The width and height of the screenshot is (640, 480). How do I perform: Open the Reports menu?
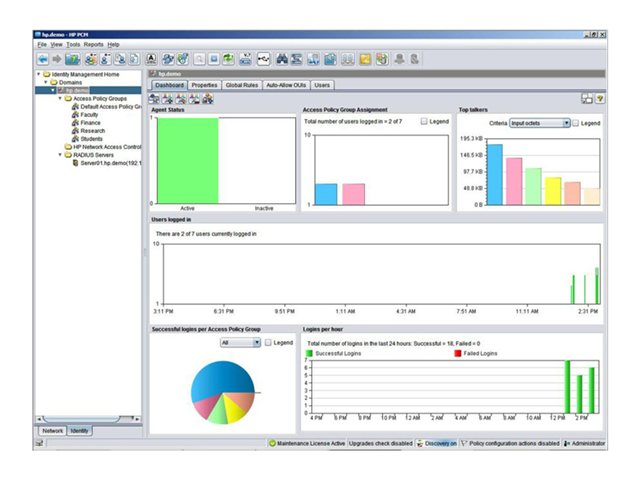click(x=93, y=44)
